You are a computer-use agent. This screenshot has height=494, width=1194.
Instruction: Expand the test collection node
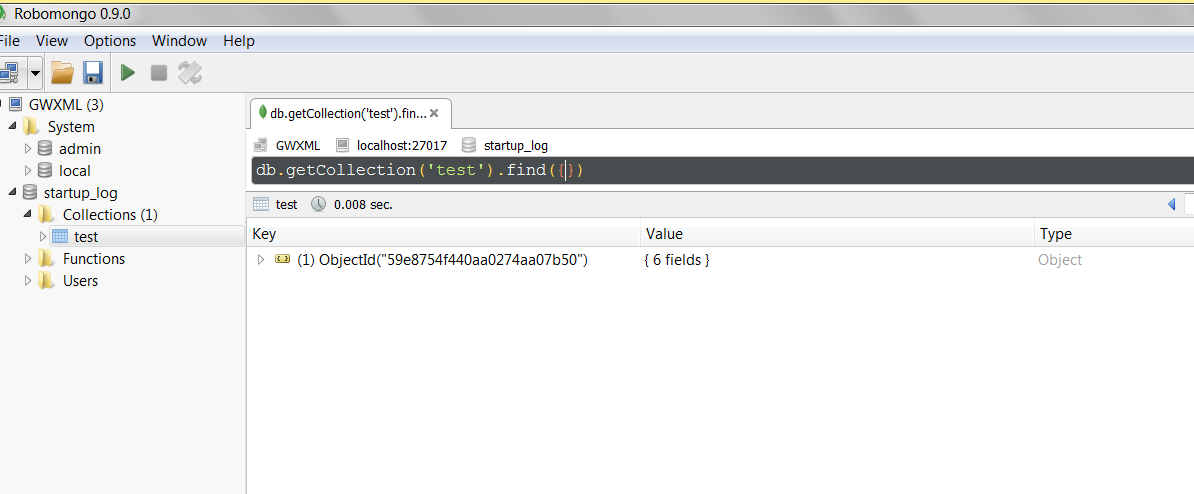(43, 237)
